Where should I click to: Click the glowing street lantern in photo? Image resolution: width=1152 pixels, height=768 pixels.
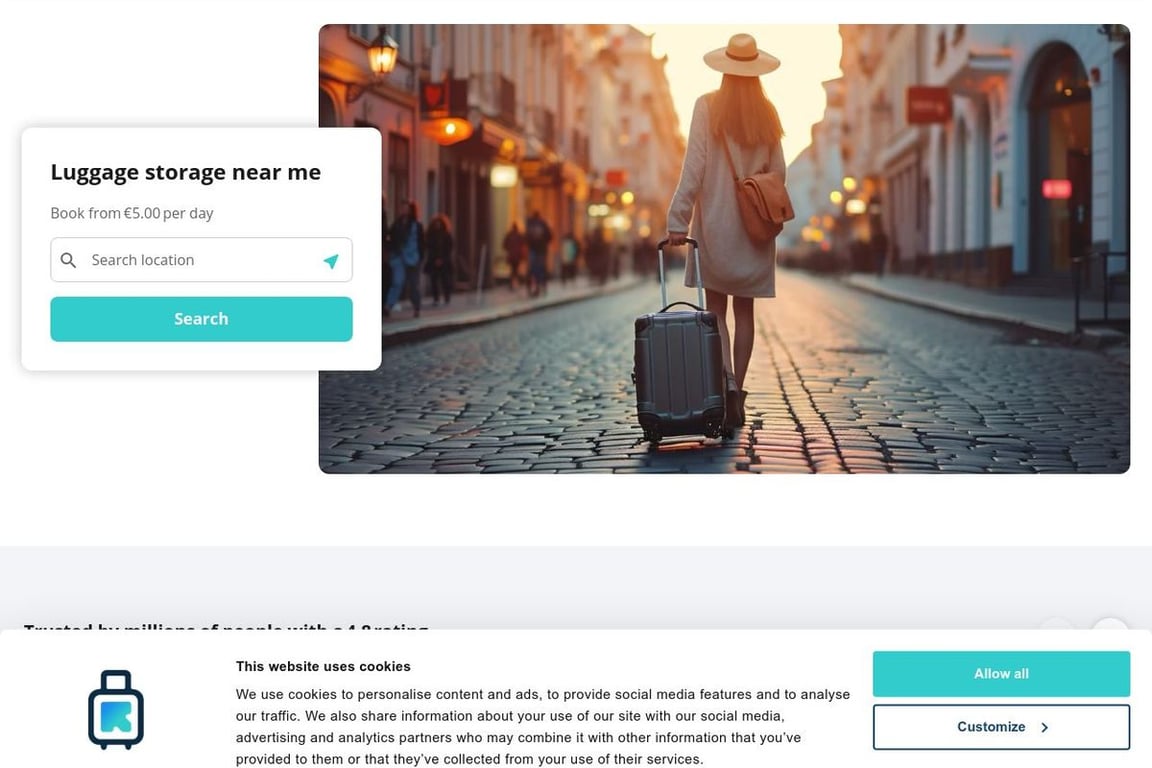point(382,53)
